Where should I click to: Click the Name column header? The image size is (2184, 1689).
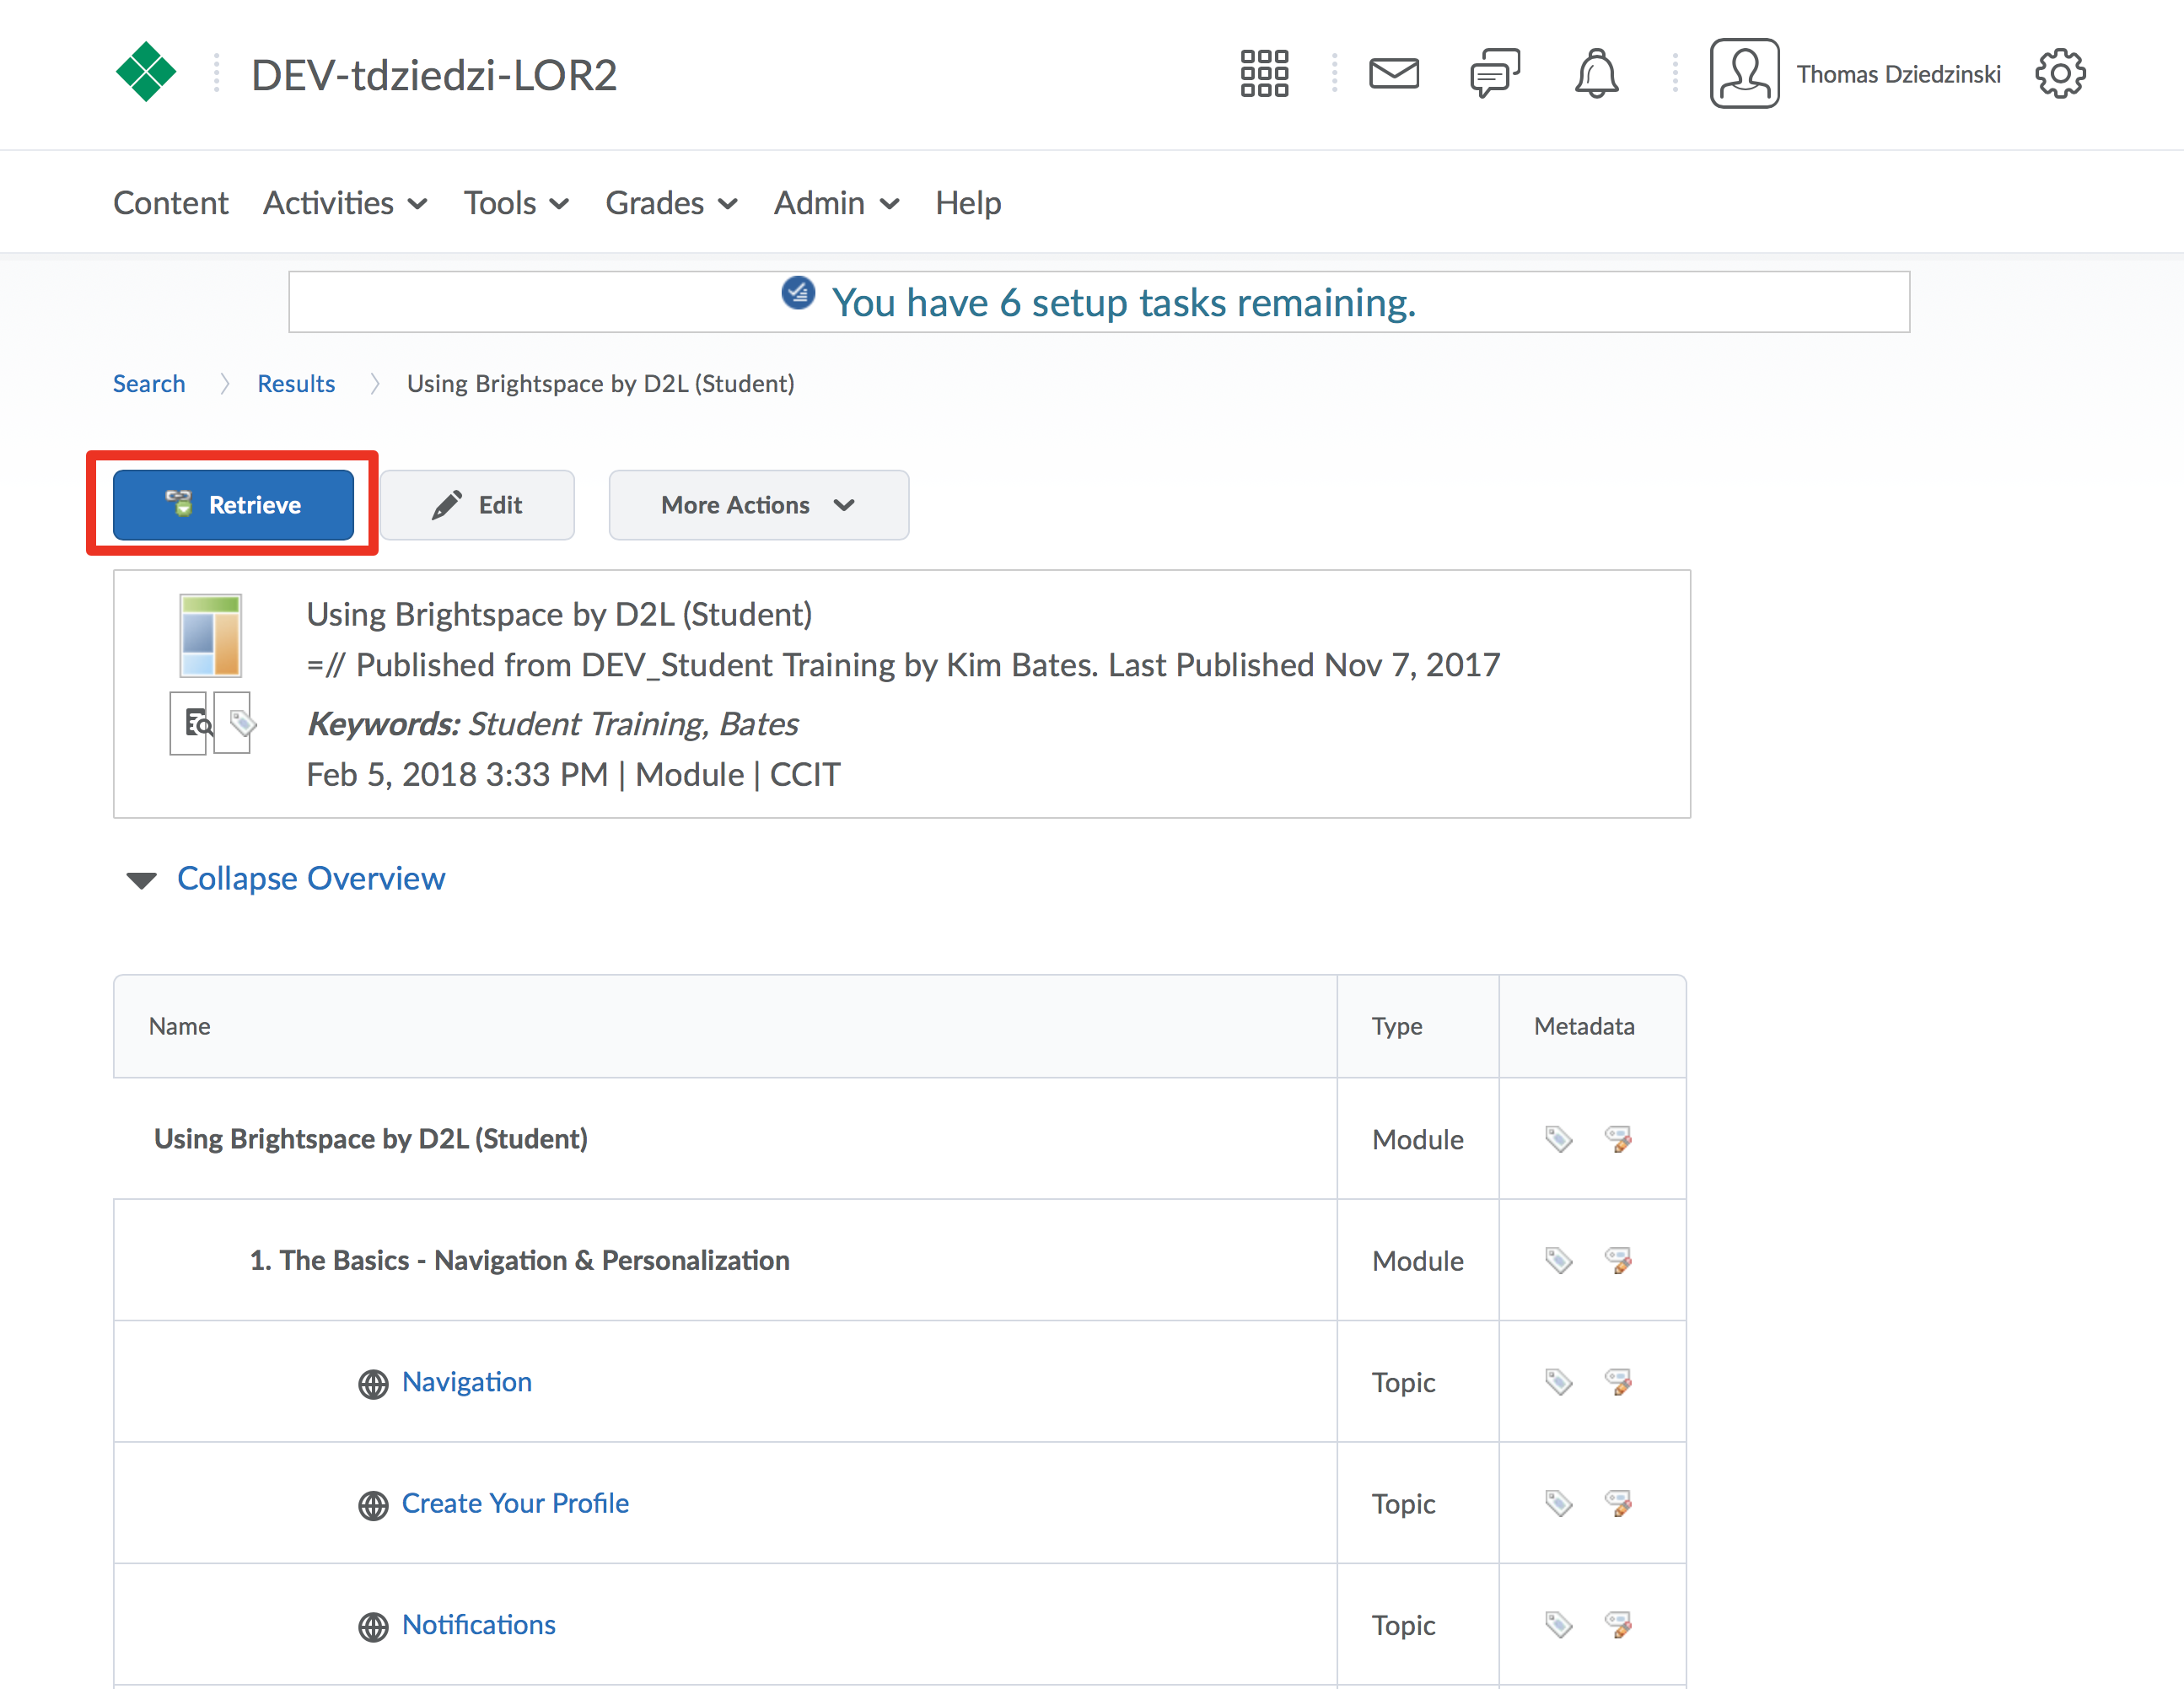pos(180,1026)
